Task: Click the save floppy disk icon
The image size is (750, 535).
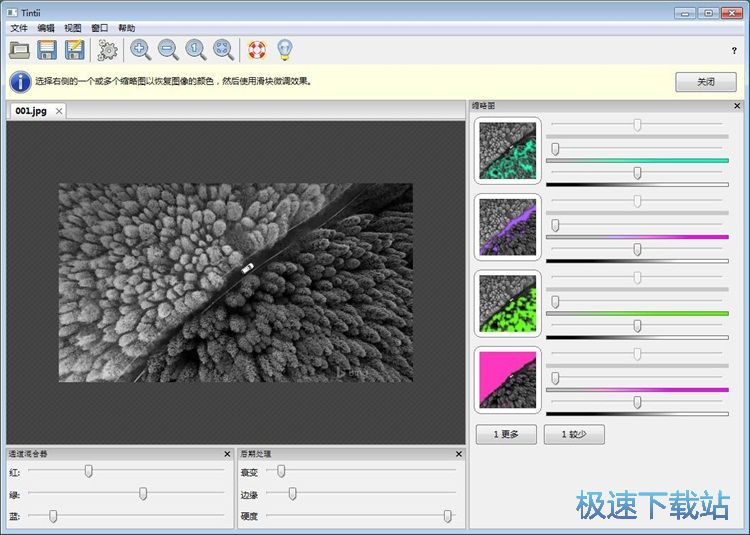Action: point(47,49)
